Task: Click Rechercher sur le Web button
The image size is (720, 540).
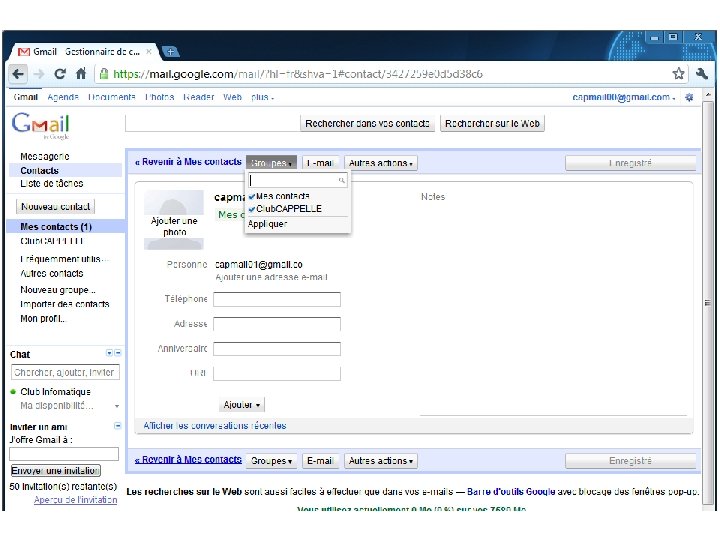Action: pos(492,123)
